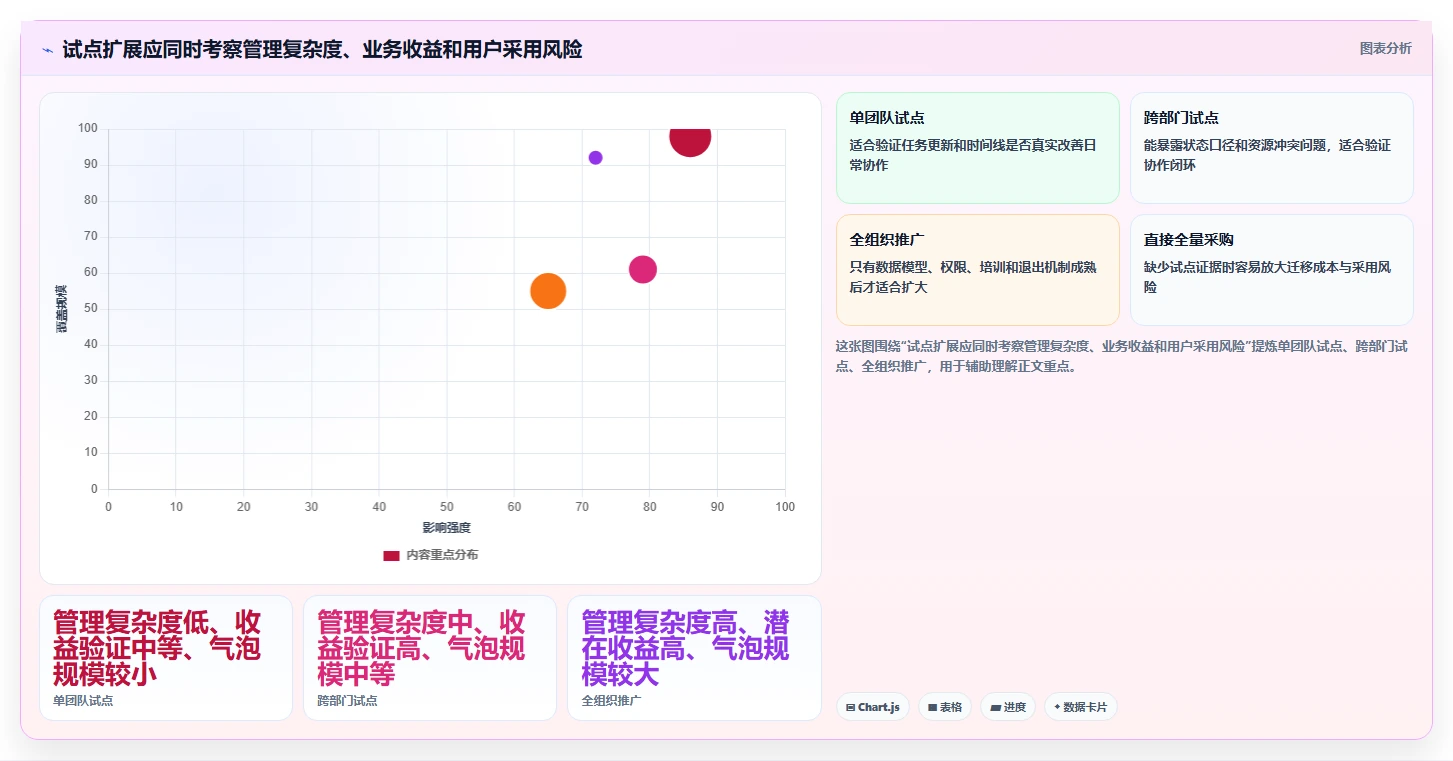Viewport: 1453px width, 761px height.
Task: Select the 数据卡片 tag pill
Action: tap(1081, 707)
